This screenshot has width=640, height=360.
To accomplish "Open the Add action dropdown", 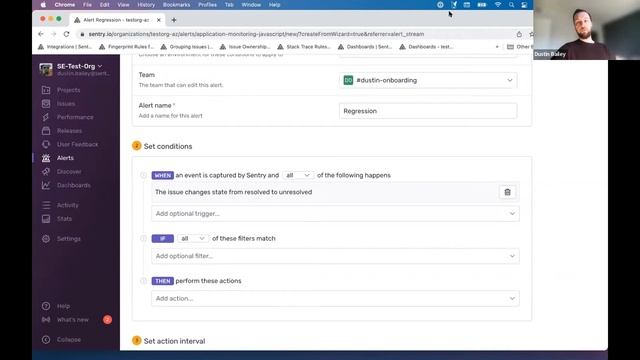I will 335,298.
